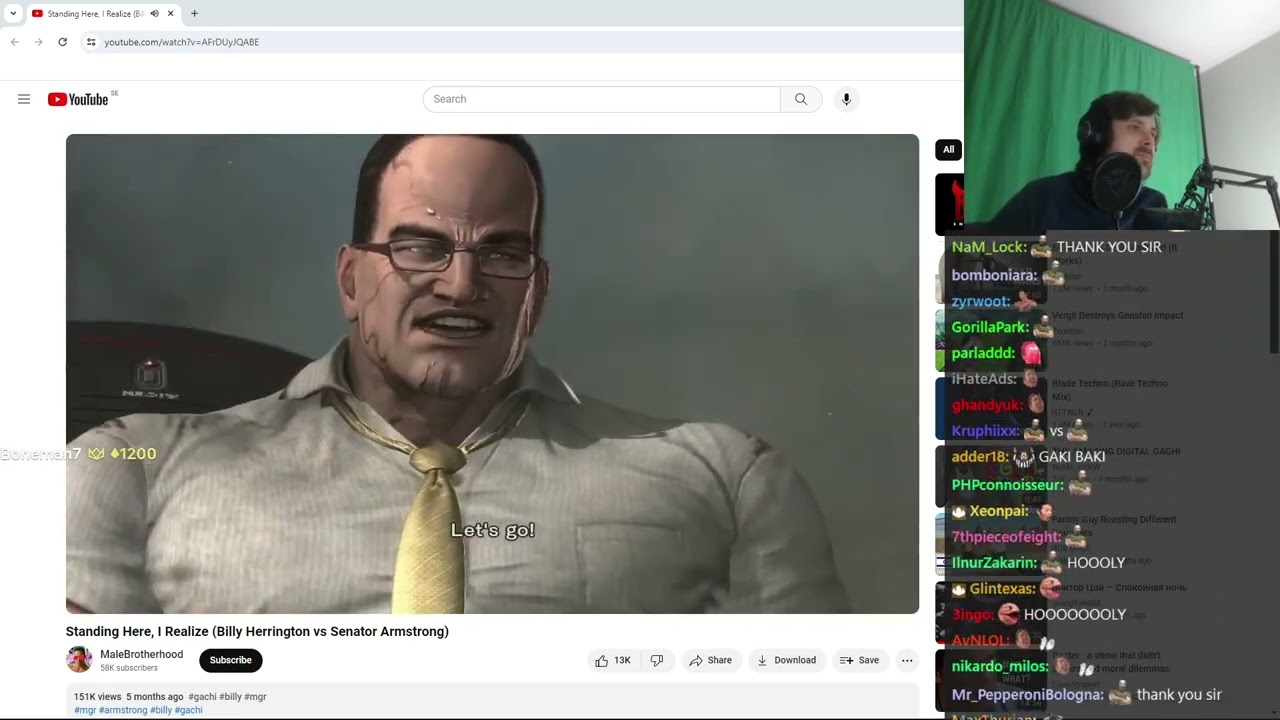Screen dimensions: 1280x720
Task: Go to the YouTube home logo
Action: (78, 99)
